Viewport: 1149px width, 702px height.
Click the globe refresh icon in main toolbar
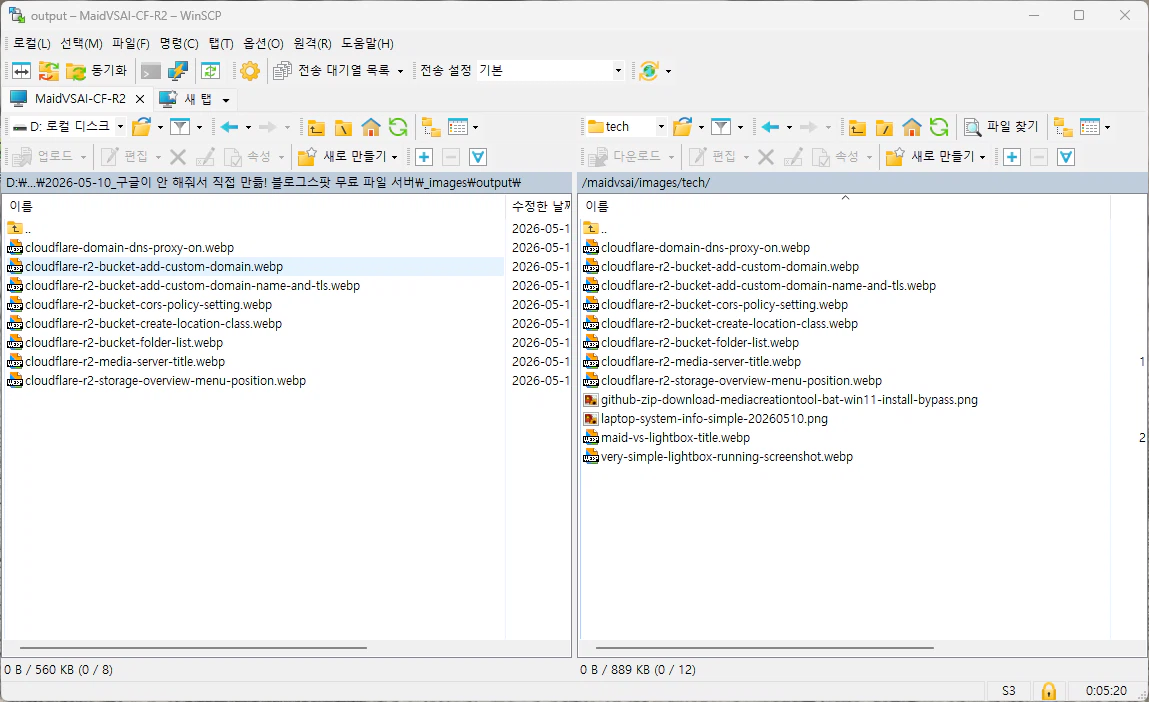649,71
